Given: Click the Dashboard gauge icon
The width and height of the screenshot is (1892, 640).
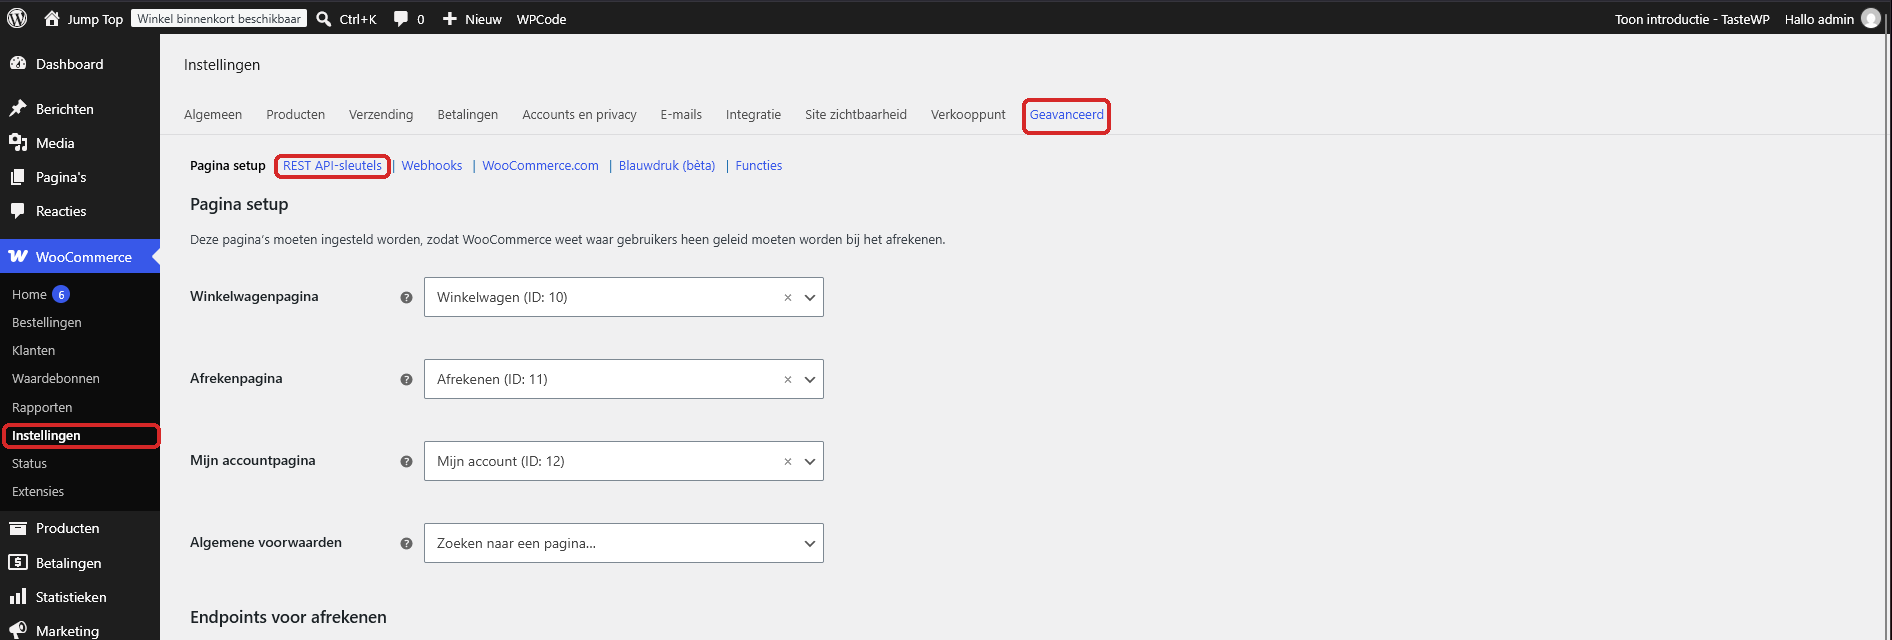Looking at the screenshot, I should pyautogui.click(x=18, y=63).
